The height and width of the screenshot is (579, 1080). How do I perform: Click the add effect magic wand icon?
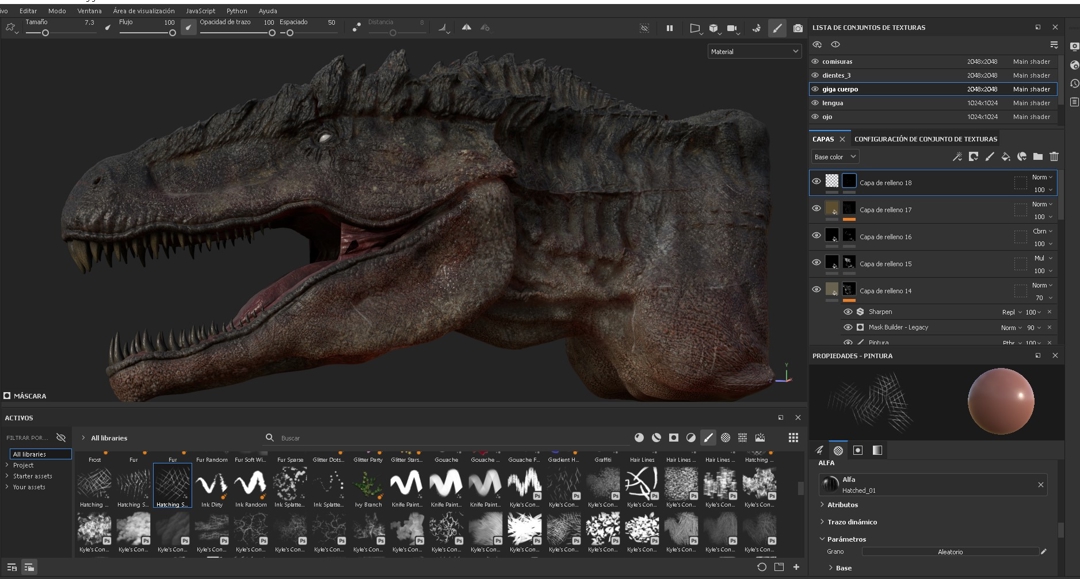(957, 157)
